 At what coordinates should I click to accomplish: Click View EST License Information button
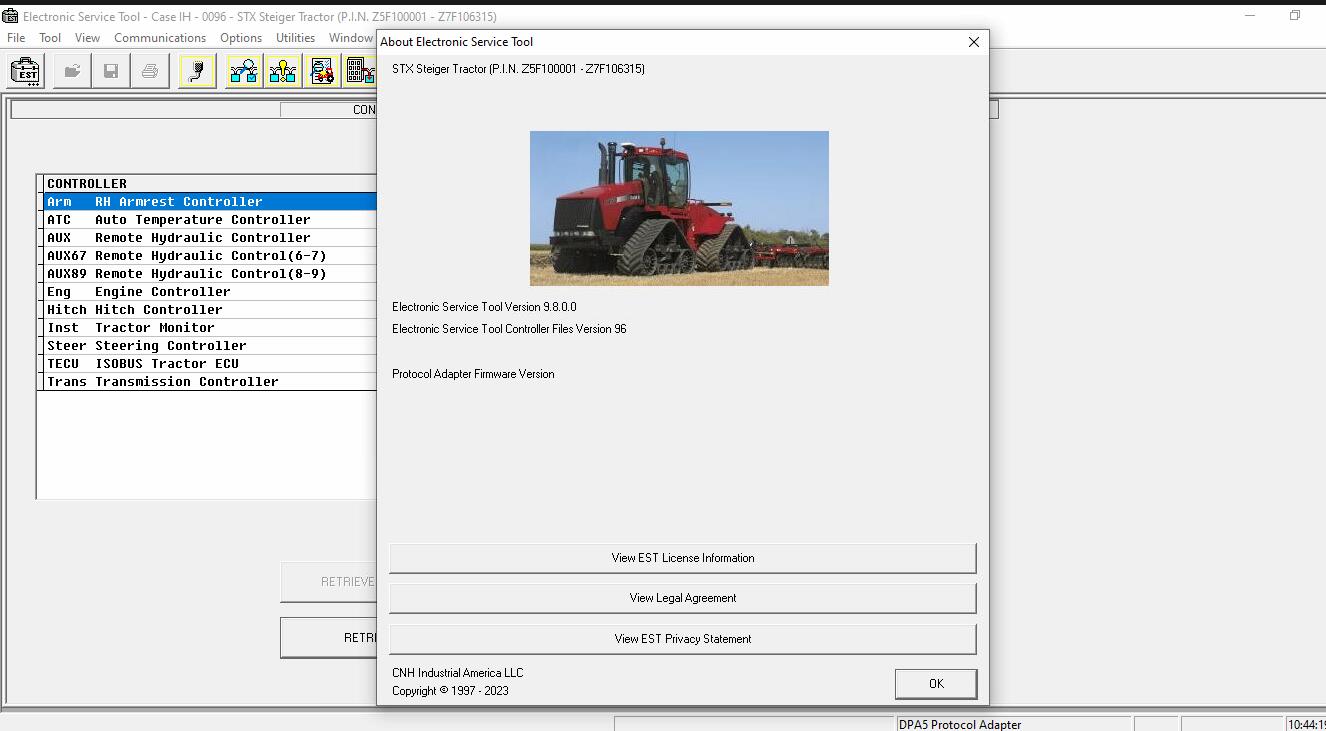[683, 558]
